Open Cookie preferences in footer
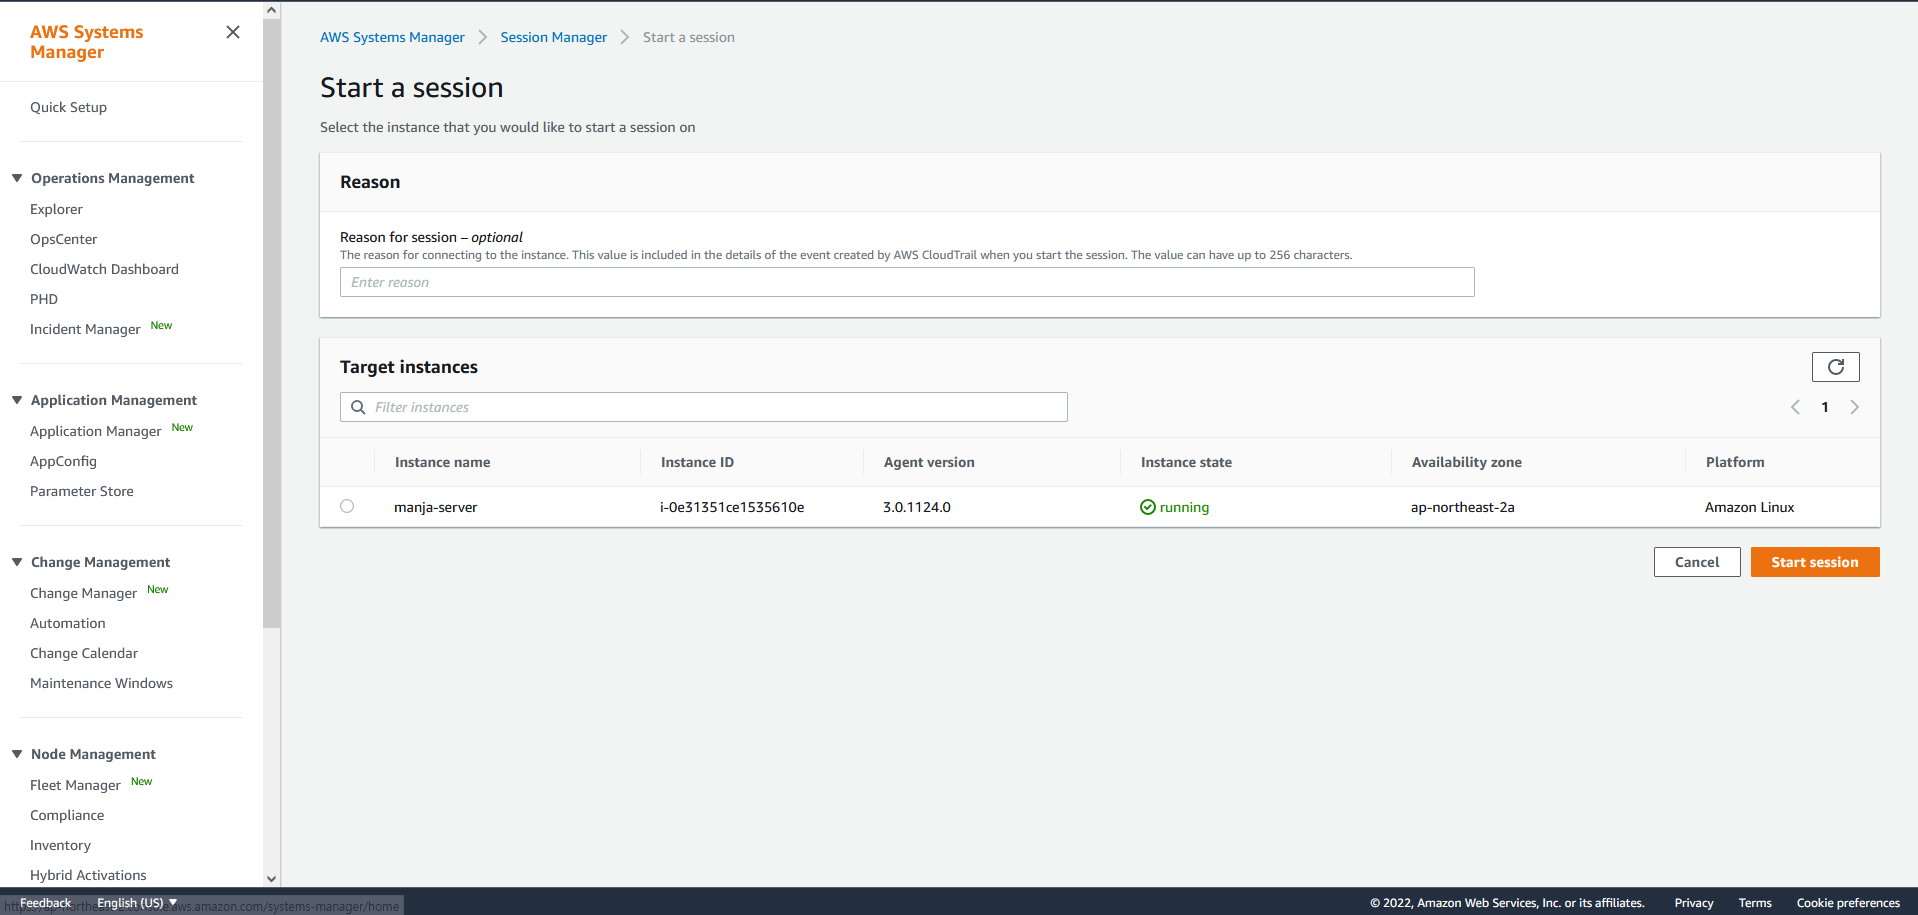1918x915 pixels. pyautogui.click(x=1847, y=902)
